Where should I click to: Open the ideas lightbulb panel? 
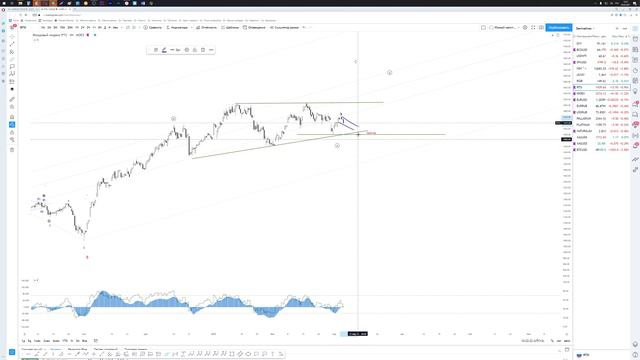[635, 91]
